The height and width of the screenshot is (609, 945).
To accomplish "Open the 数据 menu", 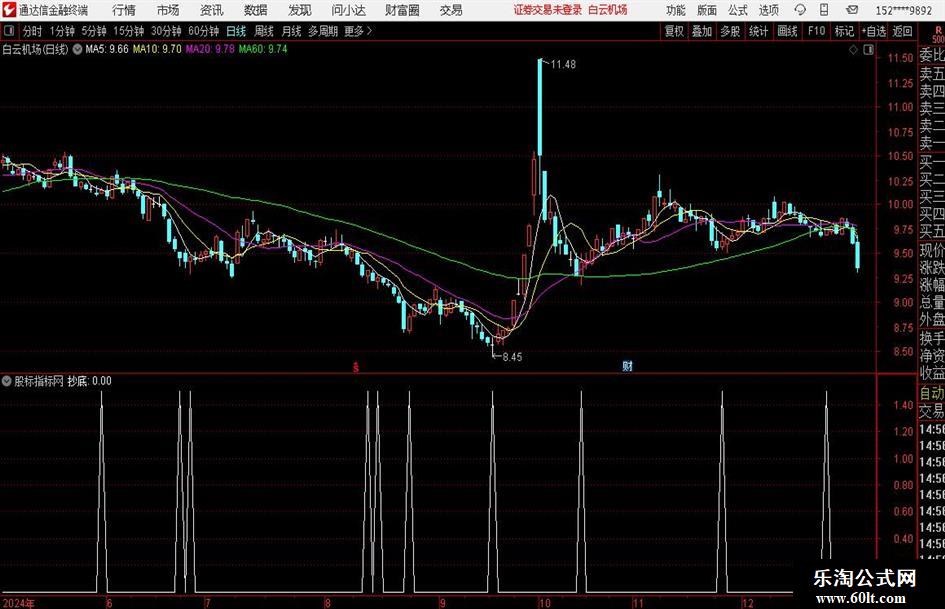I will [256, 10].
